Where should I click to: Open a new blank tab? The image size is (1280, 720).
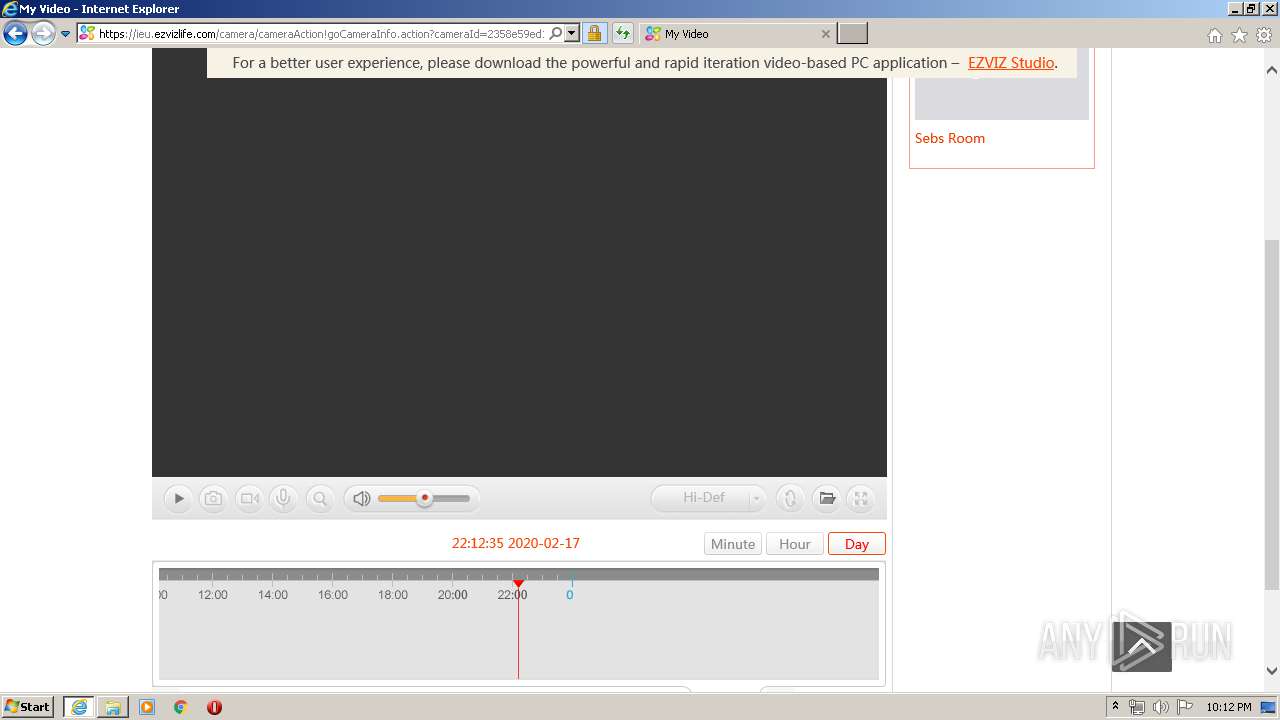tap(852, 33)
